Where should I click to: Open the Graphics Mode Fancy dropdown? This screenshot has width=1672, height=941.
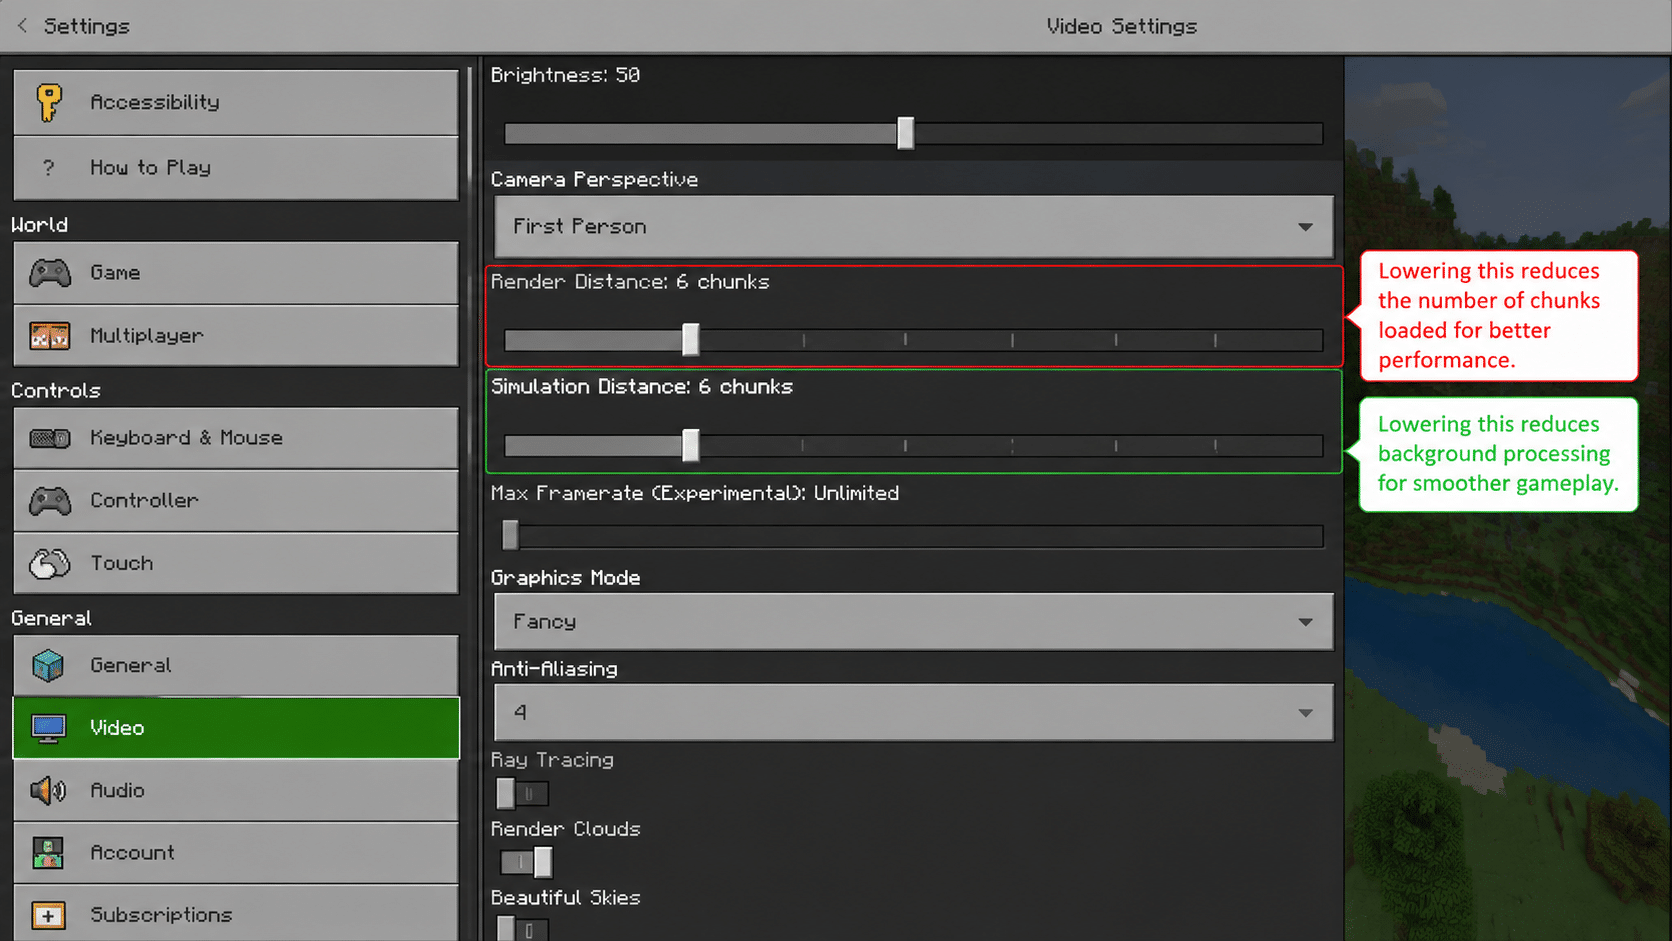tap(913, 622)
